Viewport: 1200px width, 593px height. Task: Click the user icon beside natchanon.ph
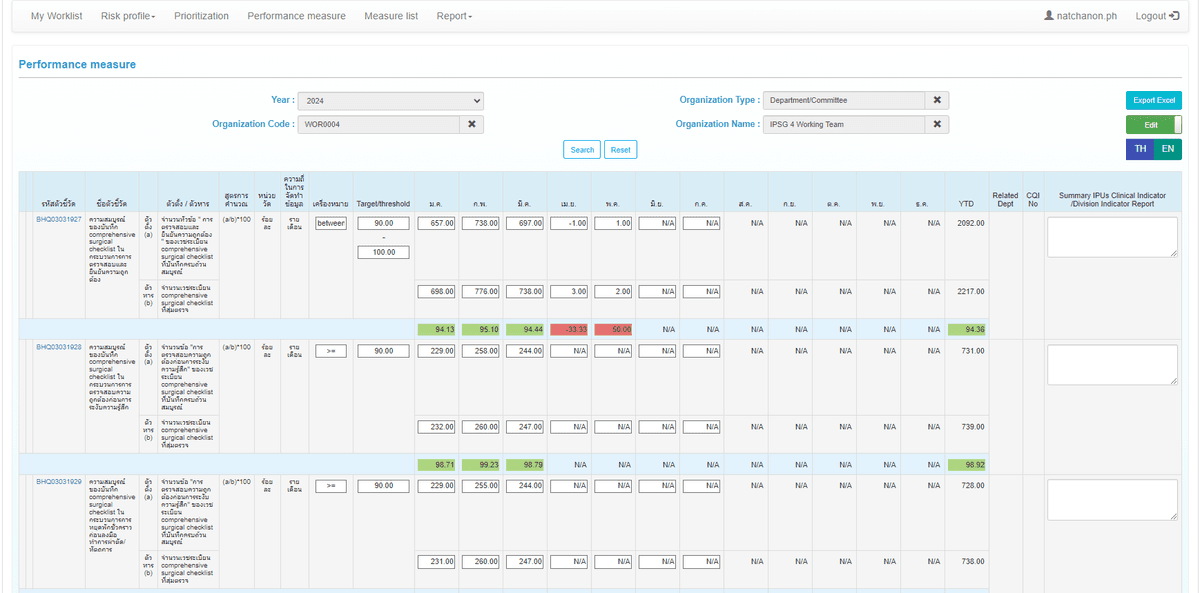pyautogui.click(x=1049, y=16)
